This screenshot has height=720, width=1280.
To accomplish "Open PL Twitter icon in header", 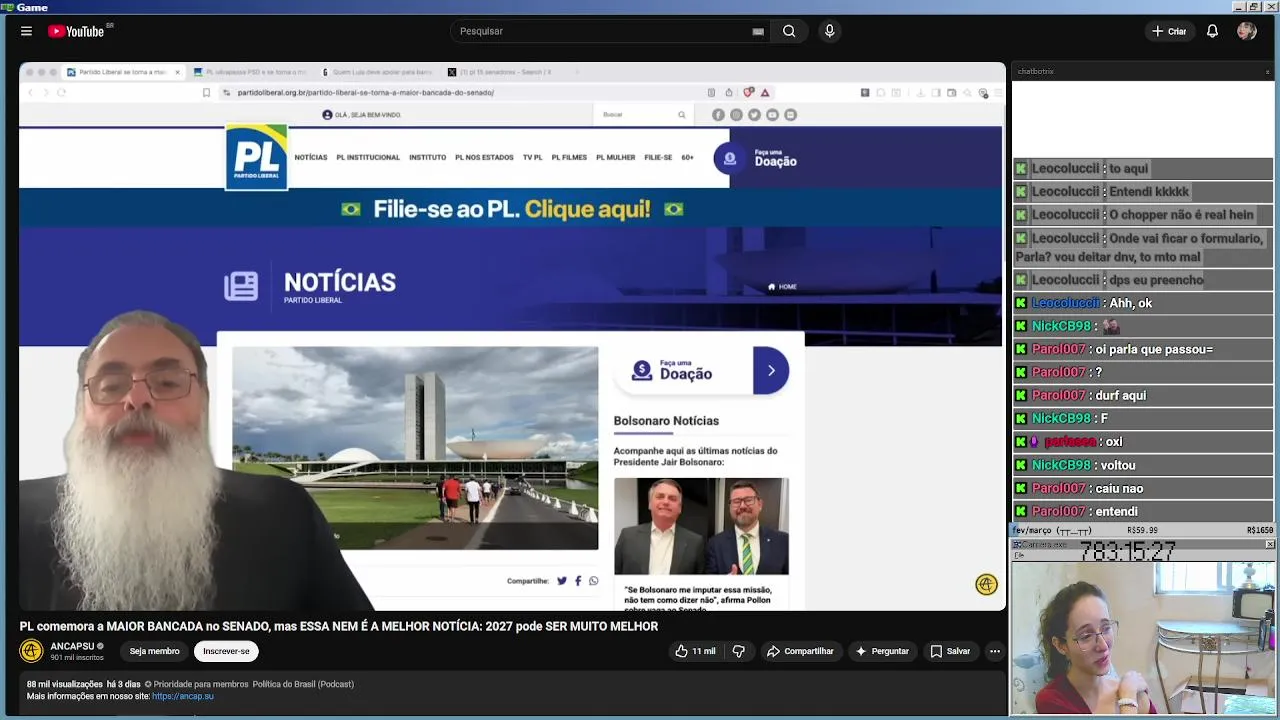I will (x=754, y=115).
